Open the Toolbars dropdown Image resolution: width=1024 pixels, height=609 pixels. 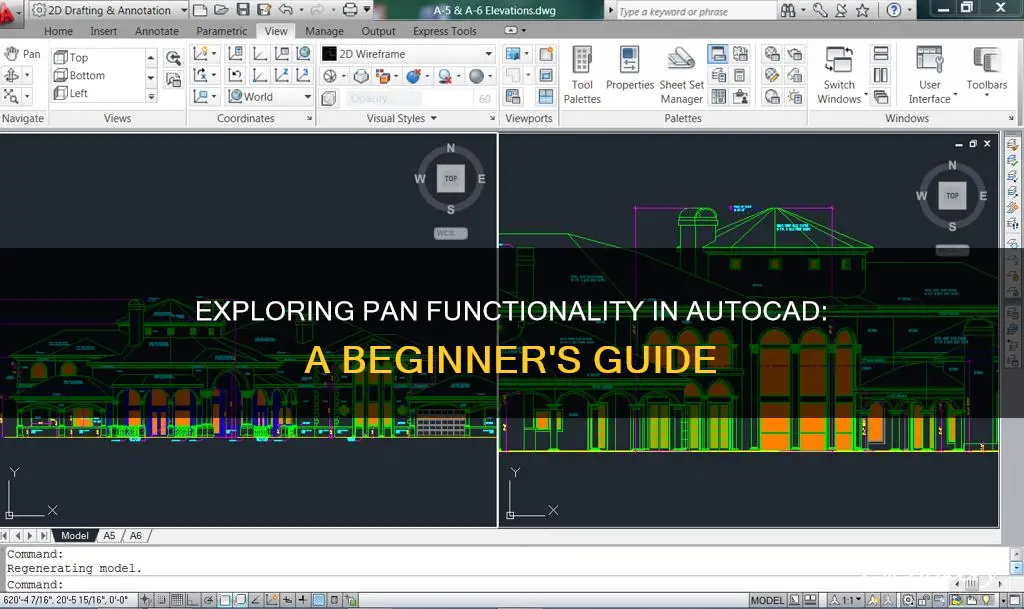(x=987, y=73)
